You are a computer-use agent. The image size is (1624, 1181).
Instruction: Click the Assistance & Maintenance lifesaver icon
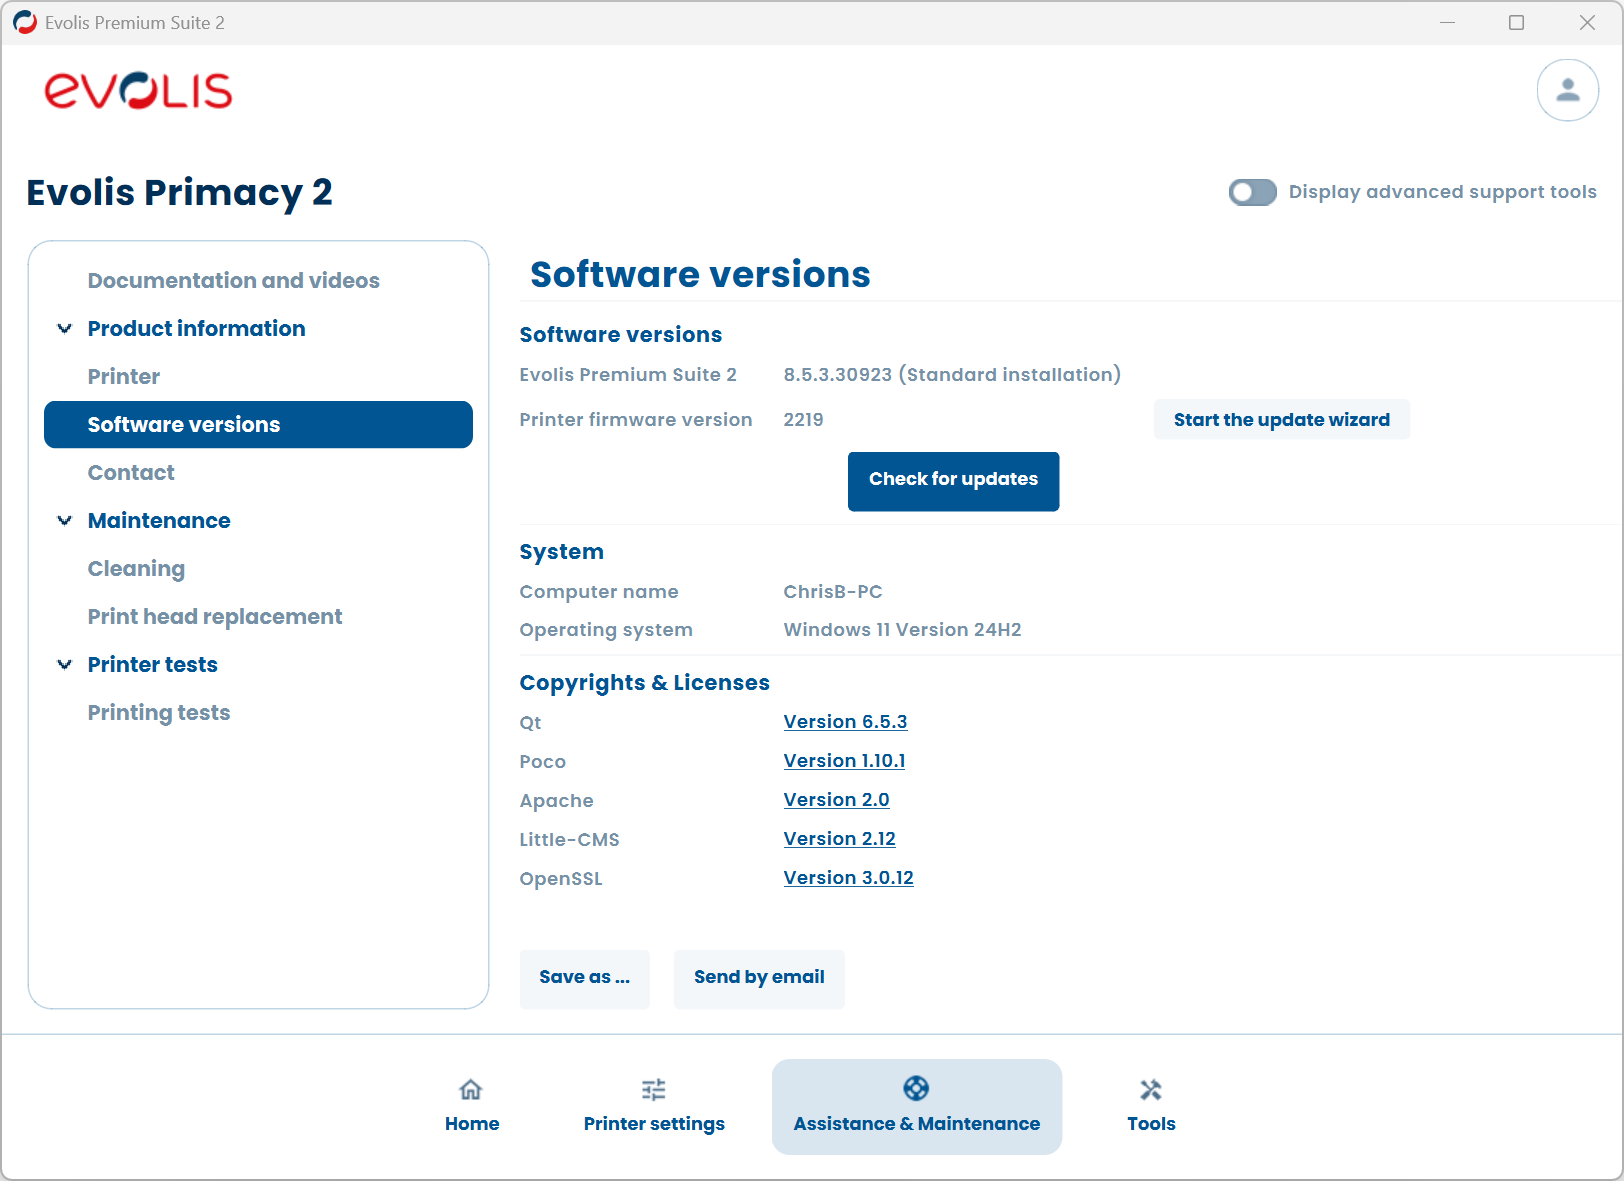click(x=915, y=1089)
